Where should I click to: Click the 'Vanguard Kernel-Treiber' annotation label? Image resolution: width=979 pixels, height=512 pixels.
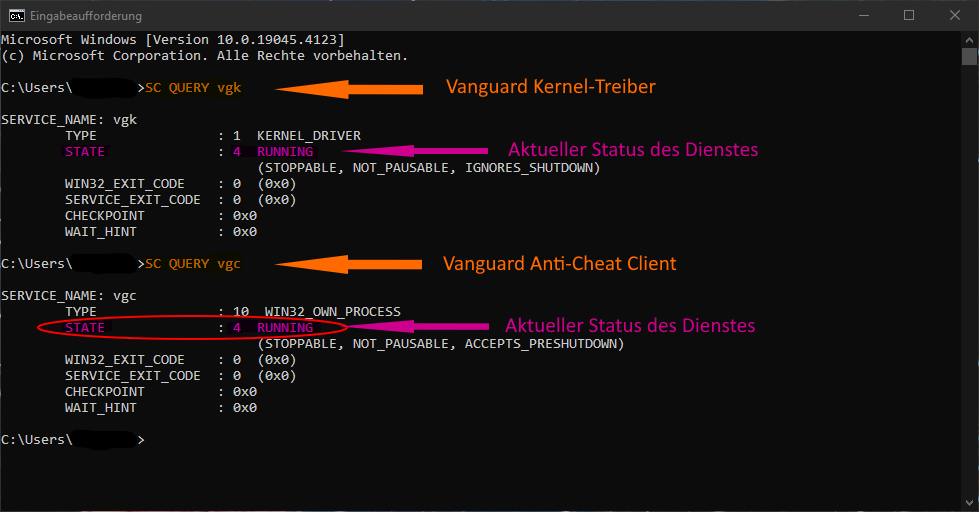click(x=551, y=86)
